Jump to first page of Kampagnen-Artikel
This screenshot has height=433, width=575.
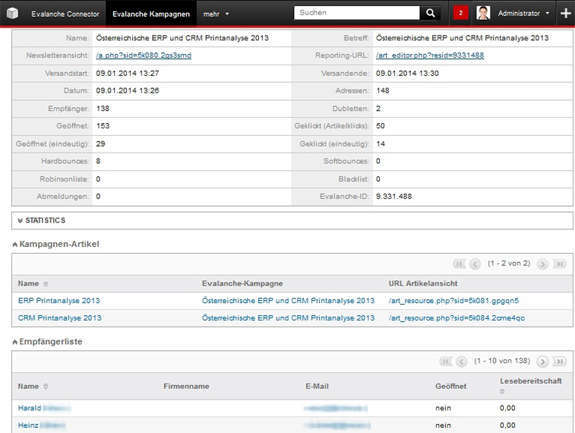pos(459,264)
